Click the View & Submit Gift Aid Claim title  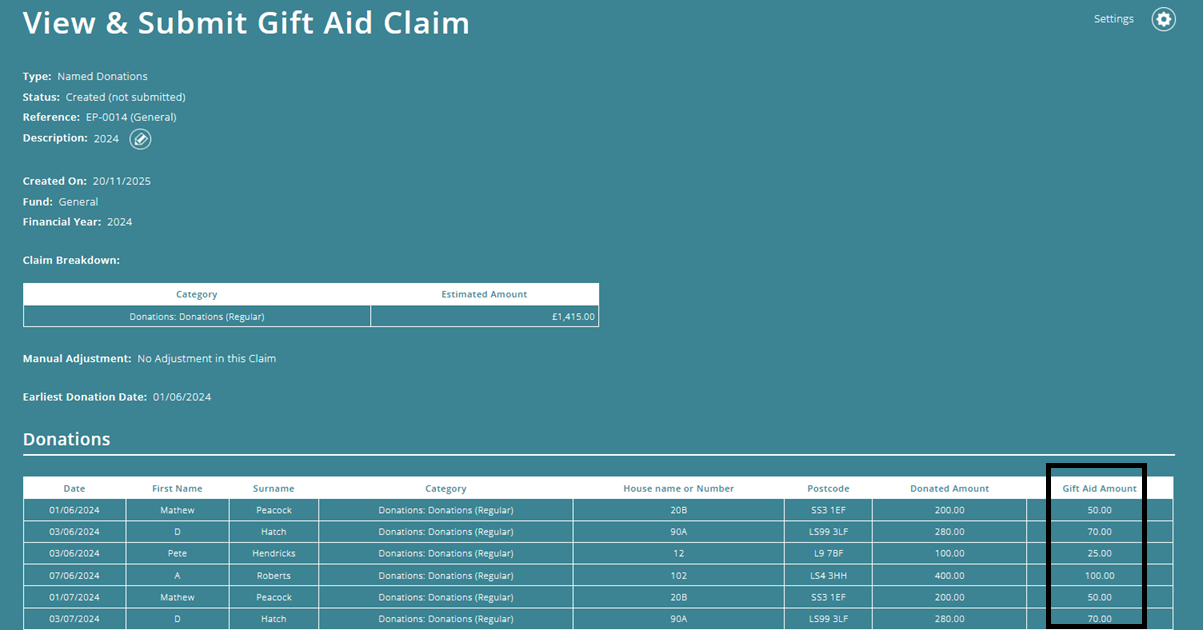click(x=245, y=23)
